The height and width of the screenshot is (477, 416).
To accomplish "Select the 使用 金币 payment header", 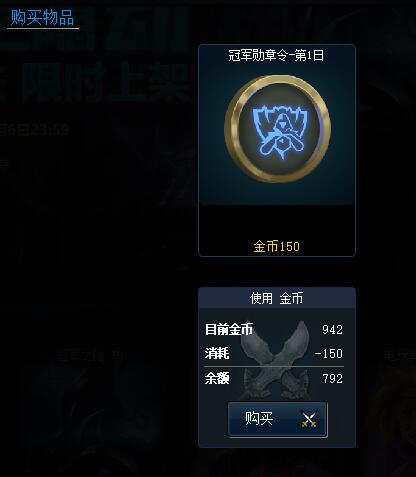I will click(277, 298).
